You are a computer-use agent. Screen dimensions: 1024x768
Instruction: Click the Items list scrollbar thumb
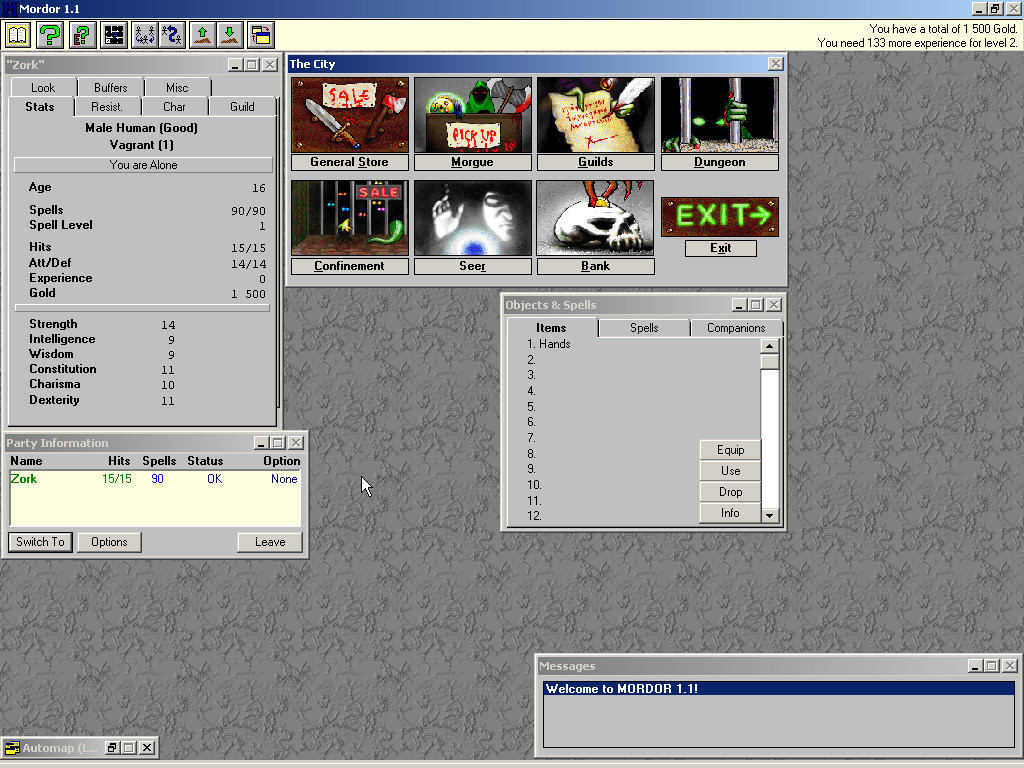(x=770, y=362)
